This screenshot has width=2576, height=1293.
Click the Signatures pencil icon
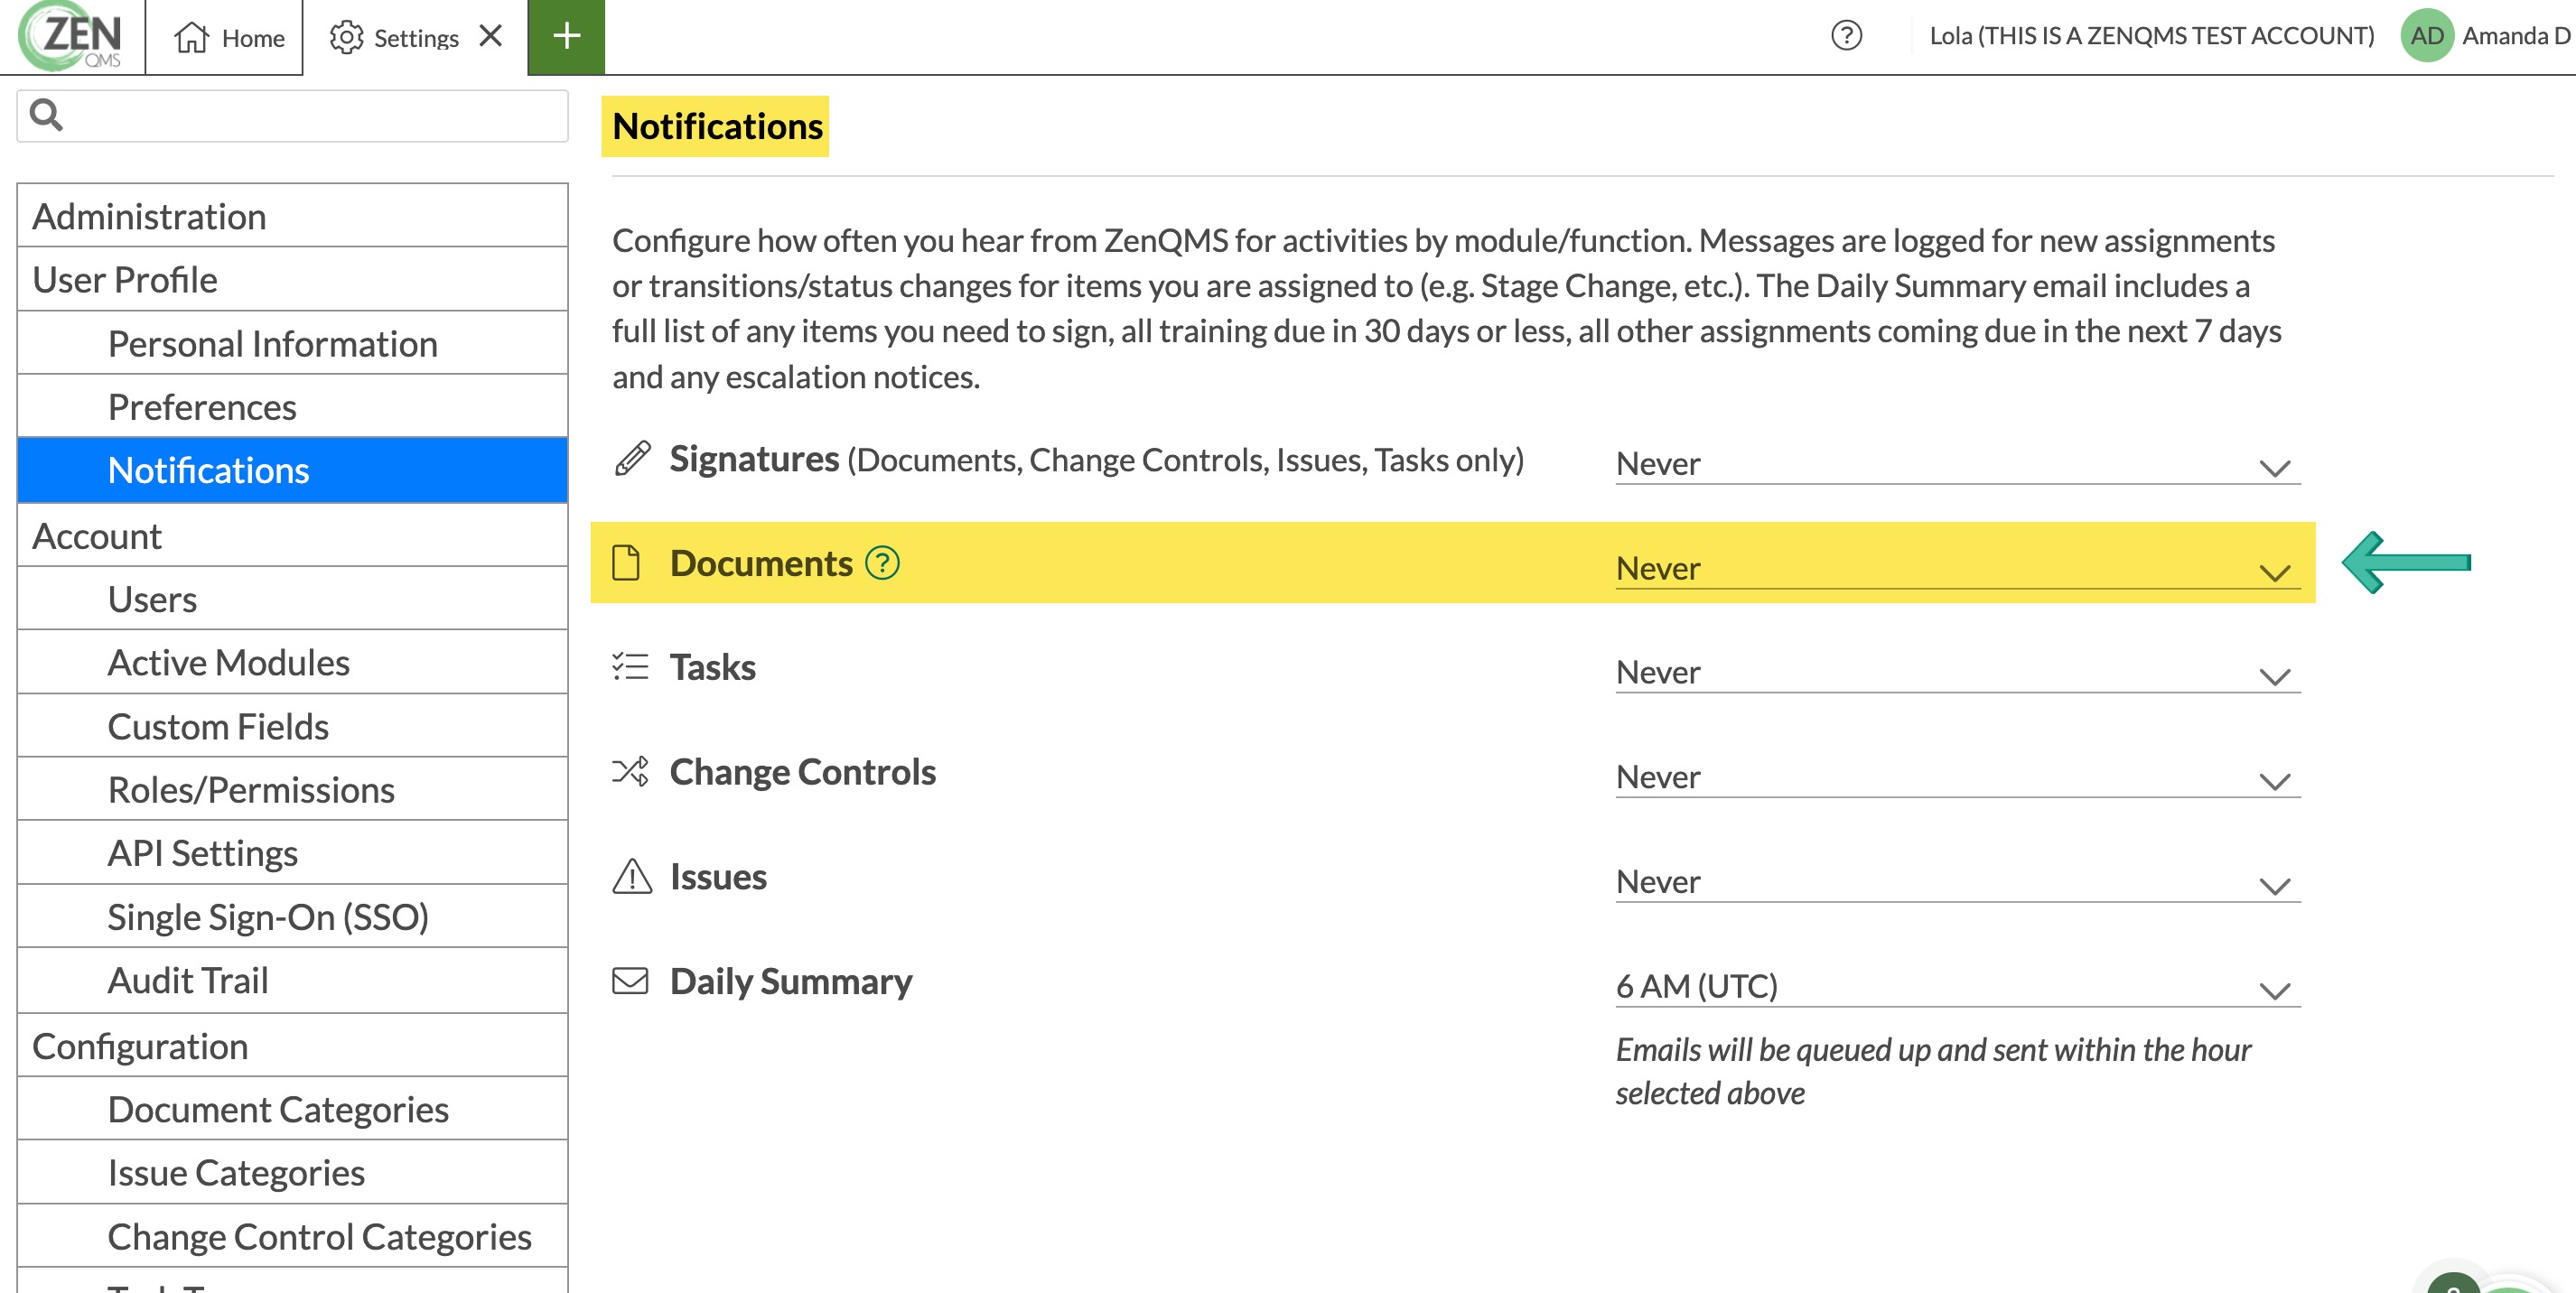tap(632, 459)
